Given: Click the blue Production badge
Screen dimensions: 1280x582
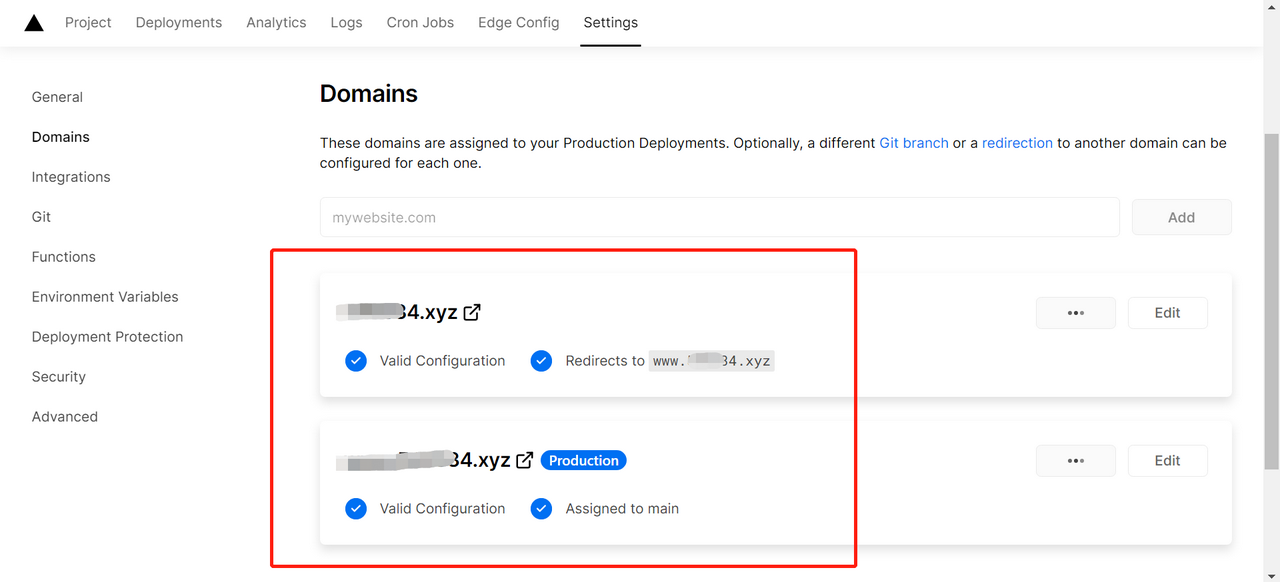Looking at the screenshot, I should (583, 461).
